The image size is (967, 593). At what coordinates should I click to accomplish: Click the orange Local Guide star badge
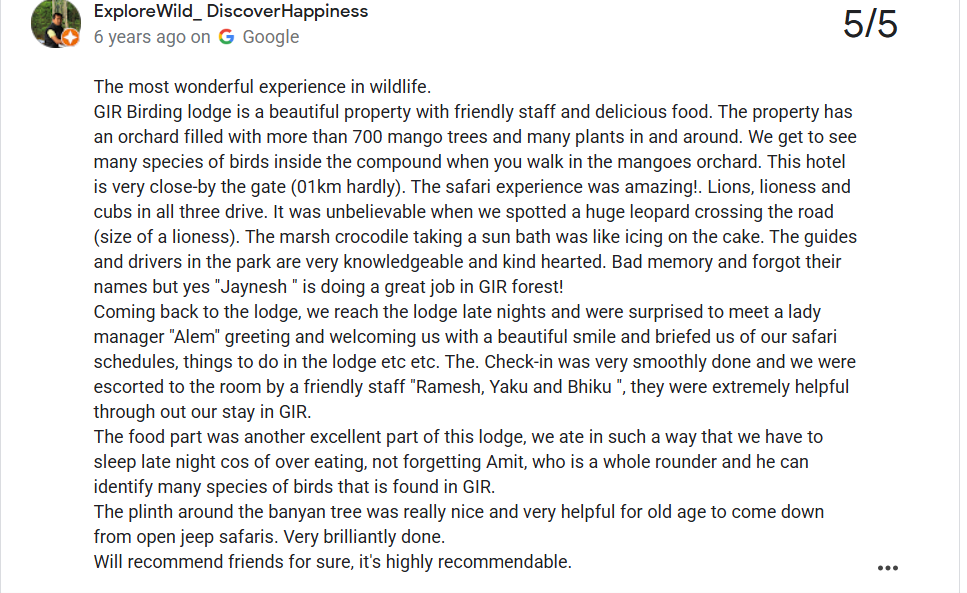coord(70,38)
